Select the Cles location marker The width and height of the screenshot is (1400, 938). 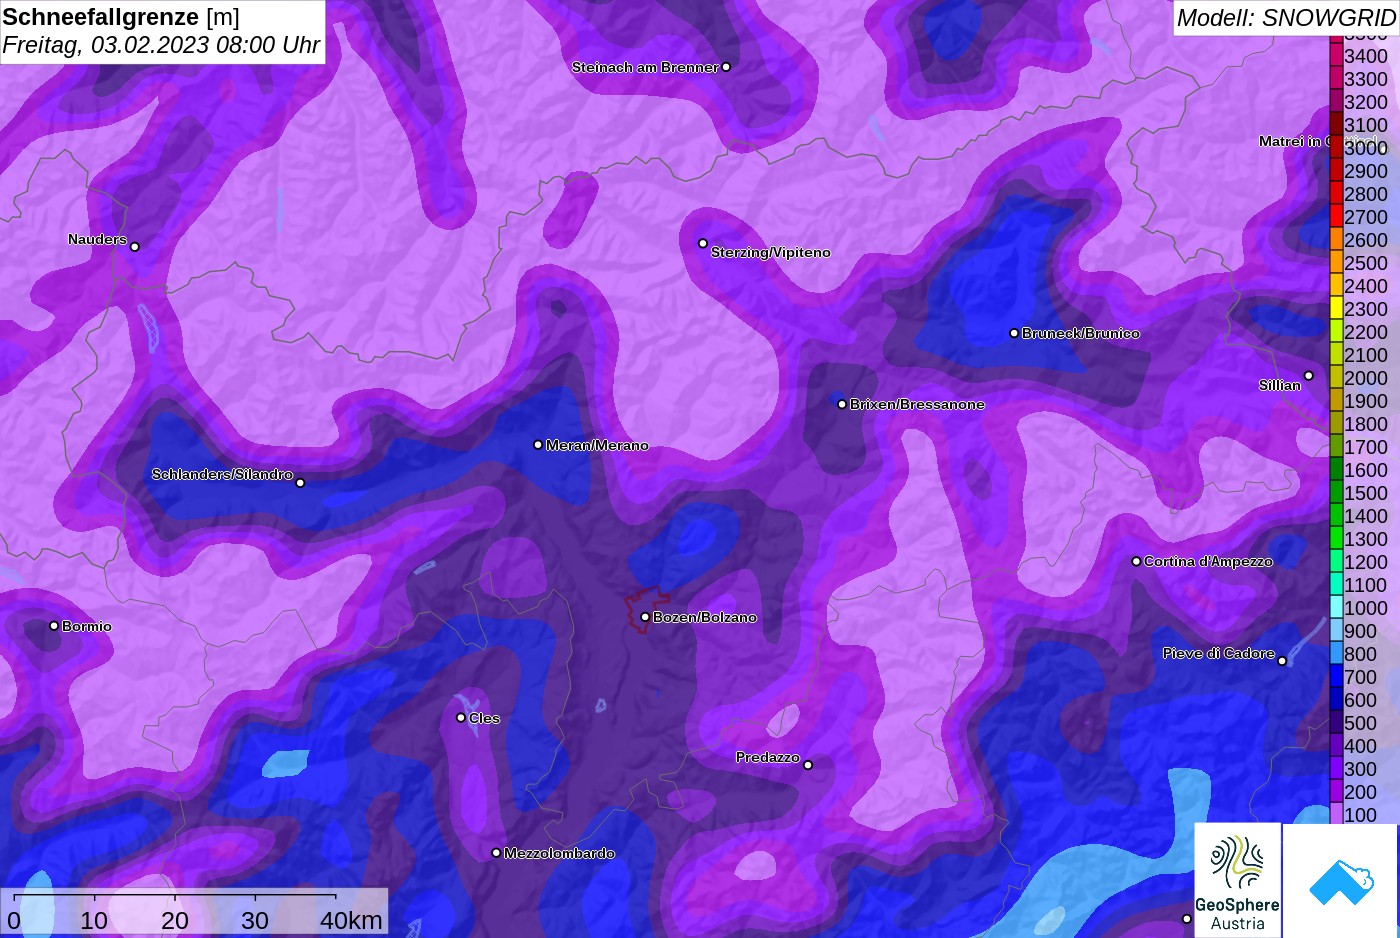(461, 717)
